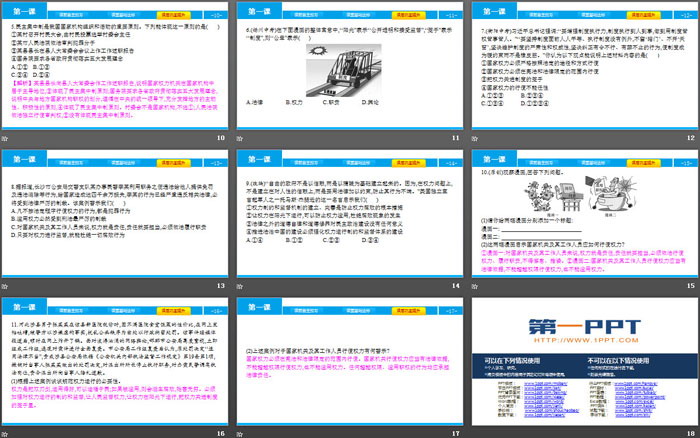This screenshot has width=700, height=438.
Task: Click the 第一课 title block in slide 14
Action: (x=259, y=159)
